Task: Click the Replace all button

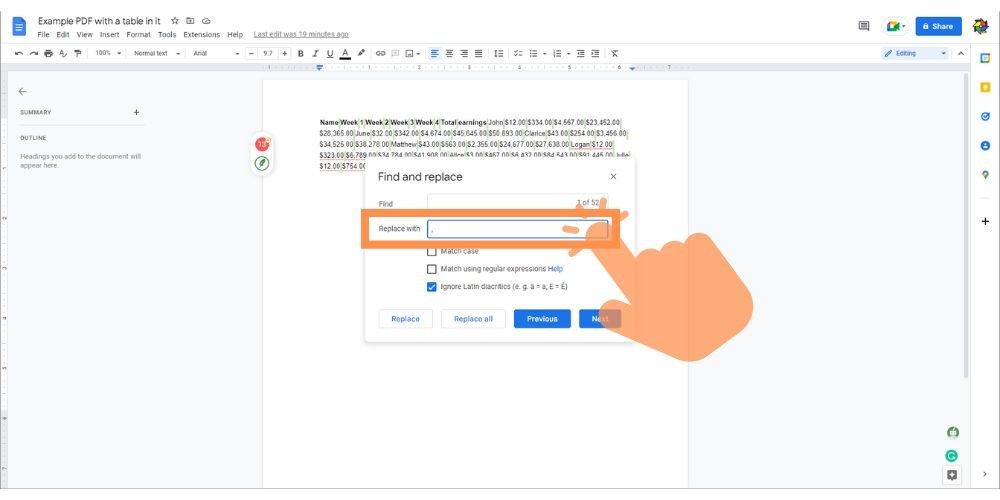Action: coord(473,319)
